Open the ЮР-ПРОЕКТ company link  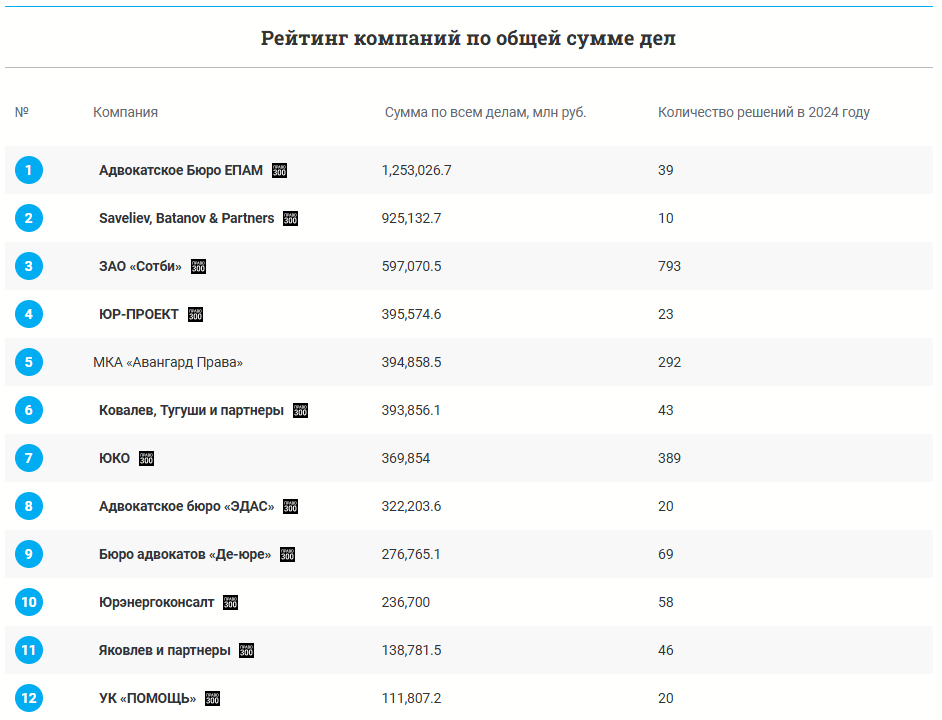coord(139,314)
